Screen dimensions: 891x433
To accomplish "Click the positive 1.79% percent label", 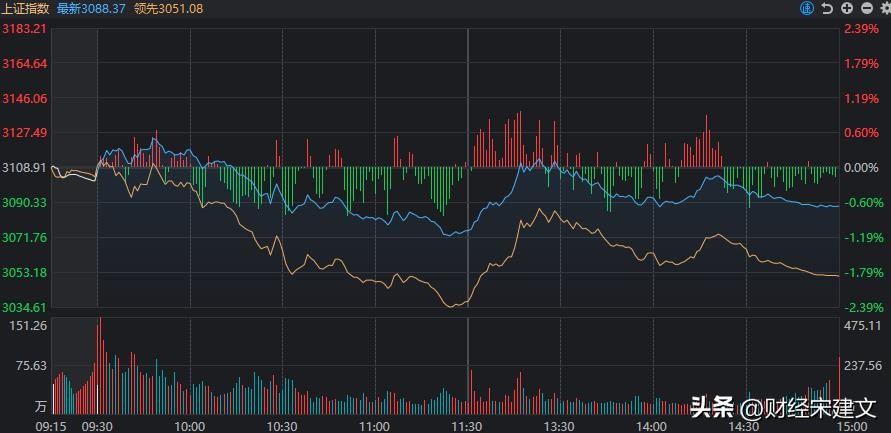I will (861, 64).
